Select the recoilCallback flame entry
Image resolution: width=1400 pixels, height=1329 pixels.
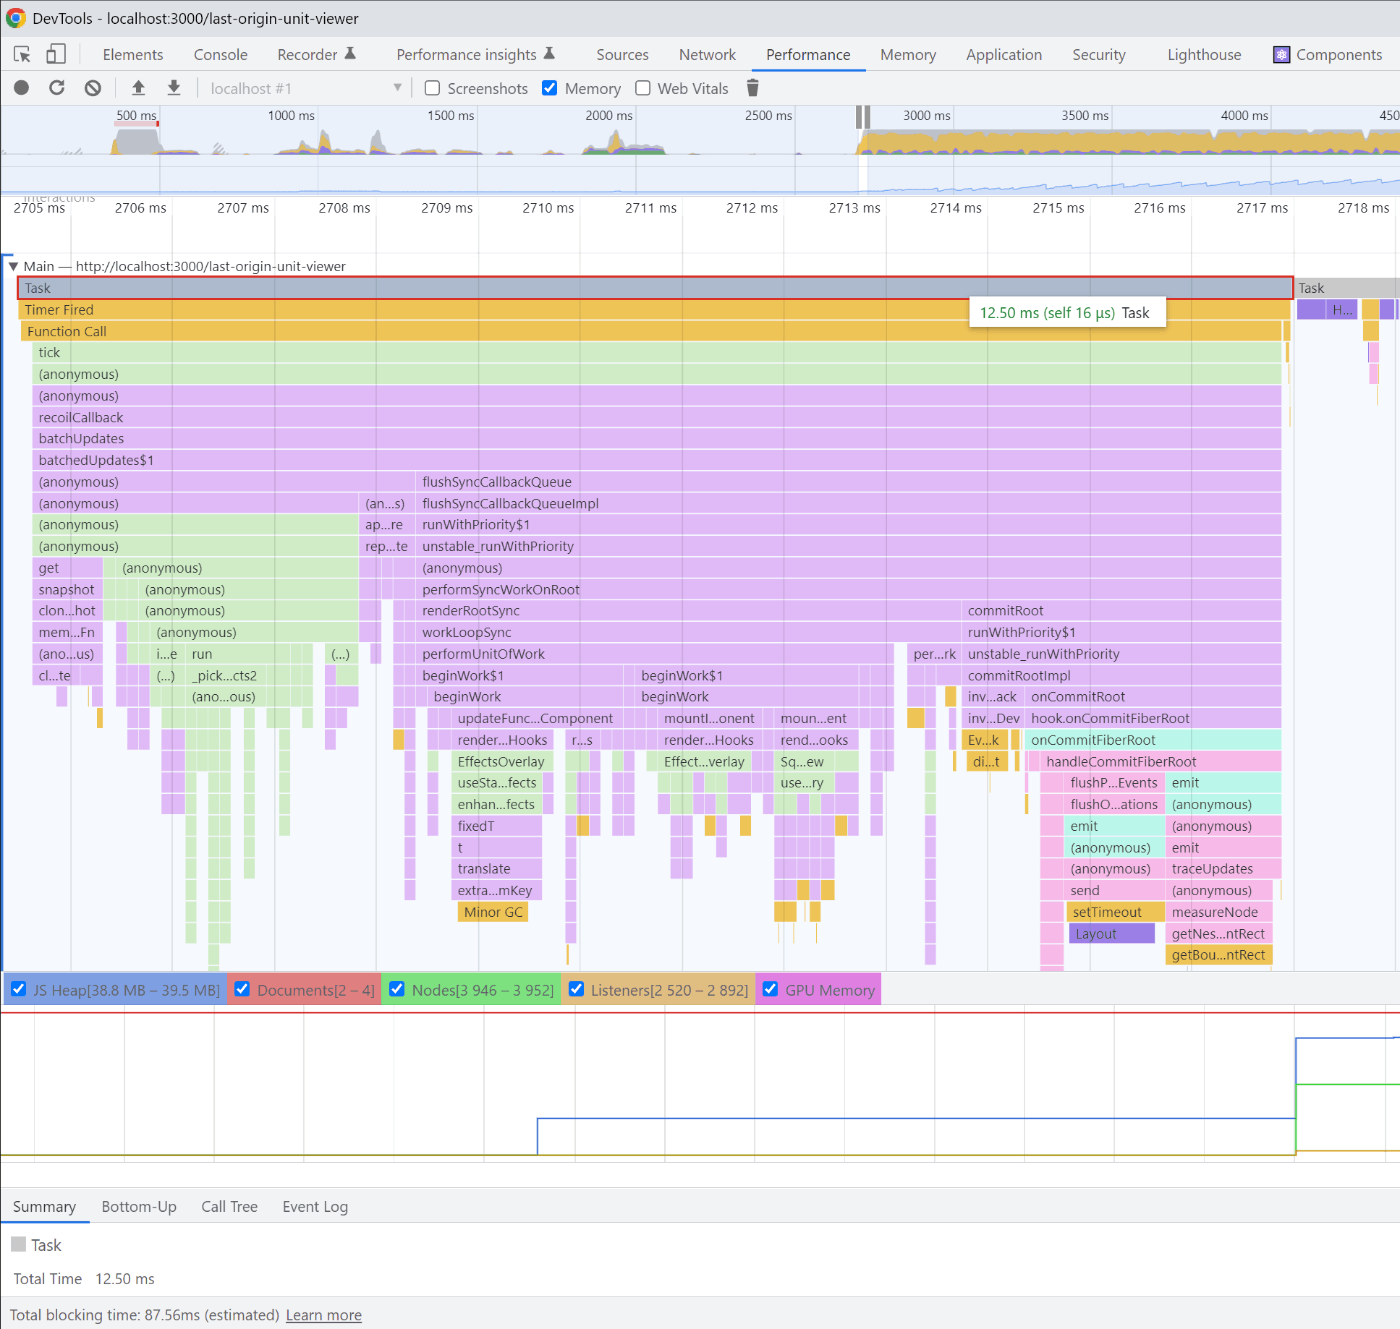click(x=657, y=417)
